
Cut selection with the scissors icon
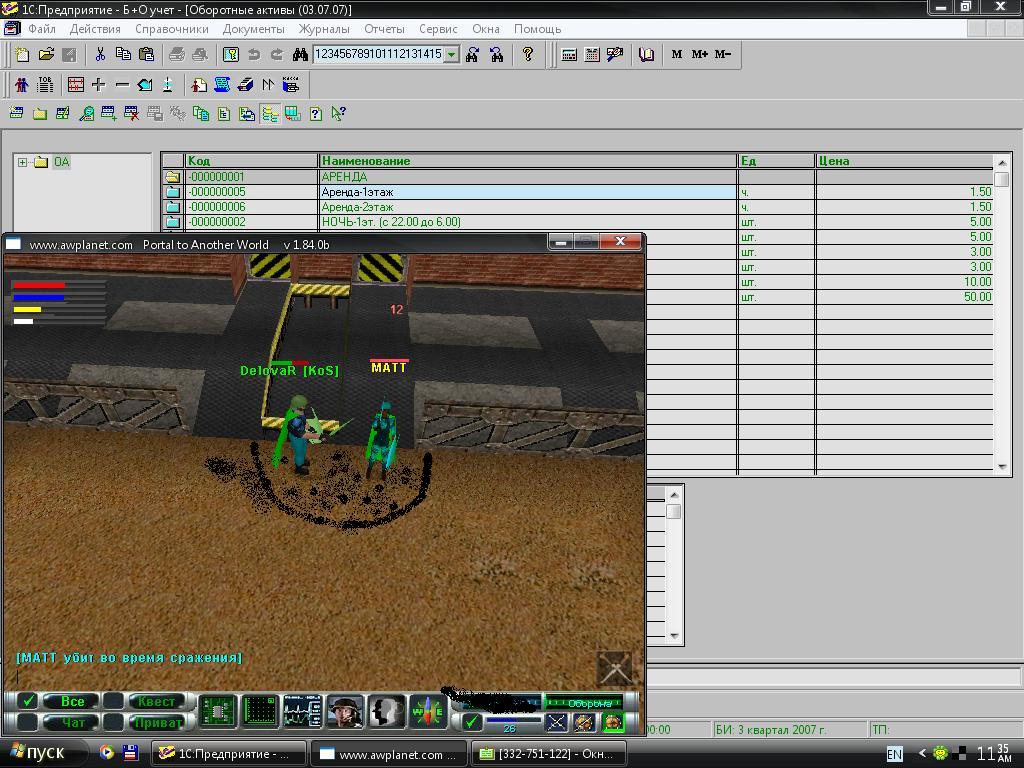(100, 55)
